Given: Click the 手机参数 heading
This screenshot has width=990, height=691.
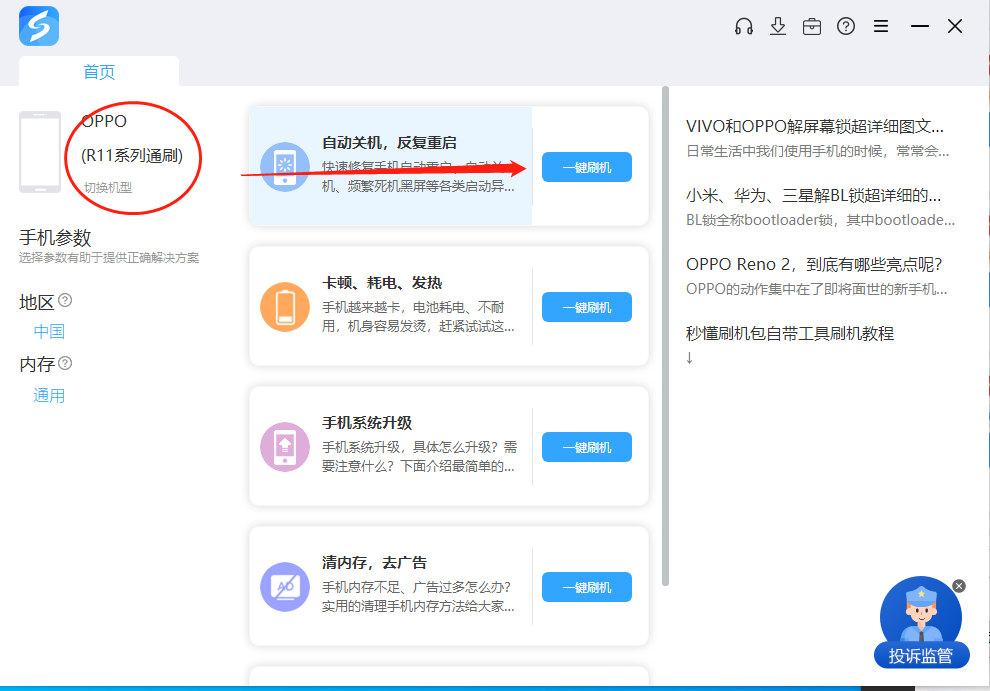Looking at the screenshot, I should coord(56,238).
